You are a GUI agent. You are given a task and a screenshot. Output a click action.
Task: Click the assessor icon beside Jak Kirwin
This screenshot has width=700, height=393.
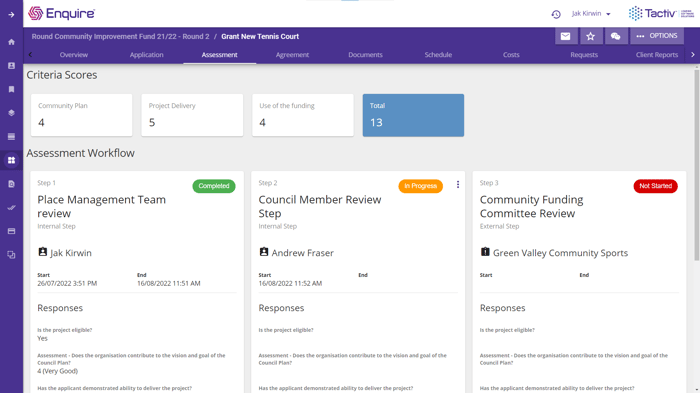tap(42, 252)
